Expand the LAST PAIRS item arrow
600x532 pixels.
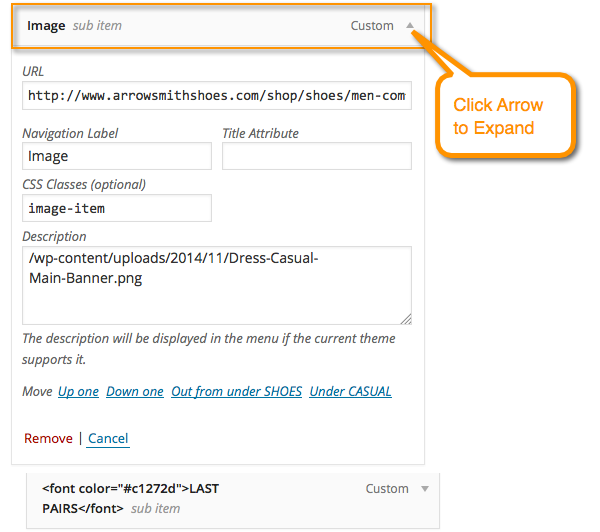click(424, 489)
